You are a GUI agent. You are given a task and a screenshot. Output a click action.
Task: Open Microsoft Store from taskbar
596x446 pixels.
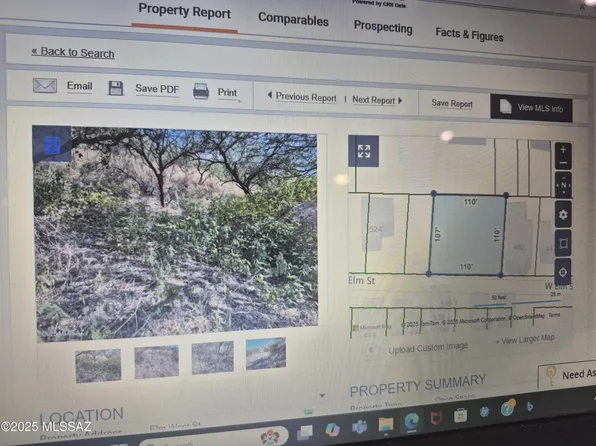460,415
